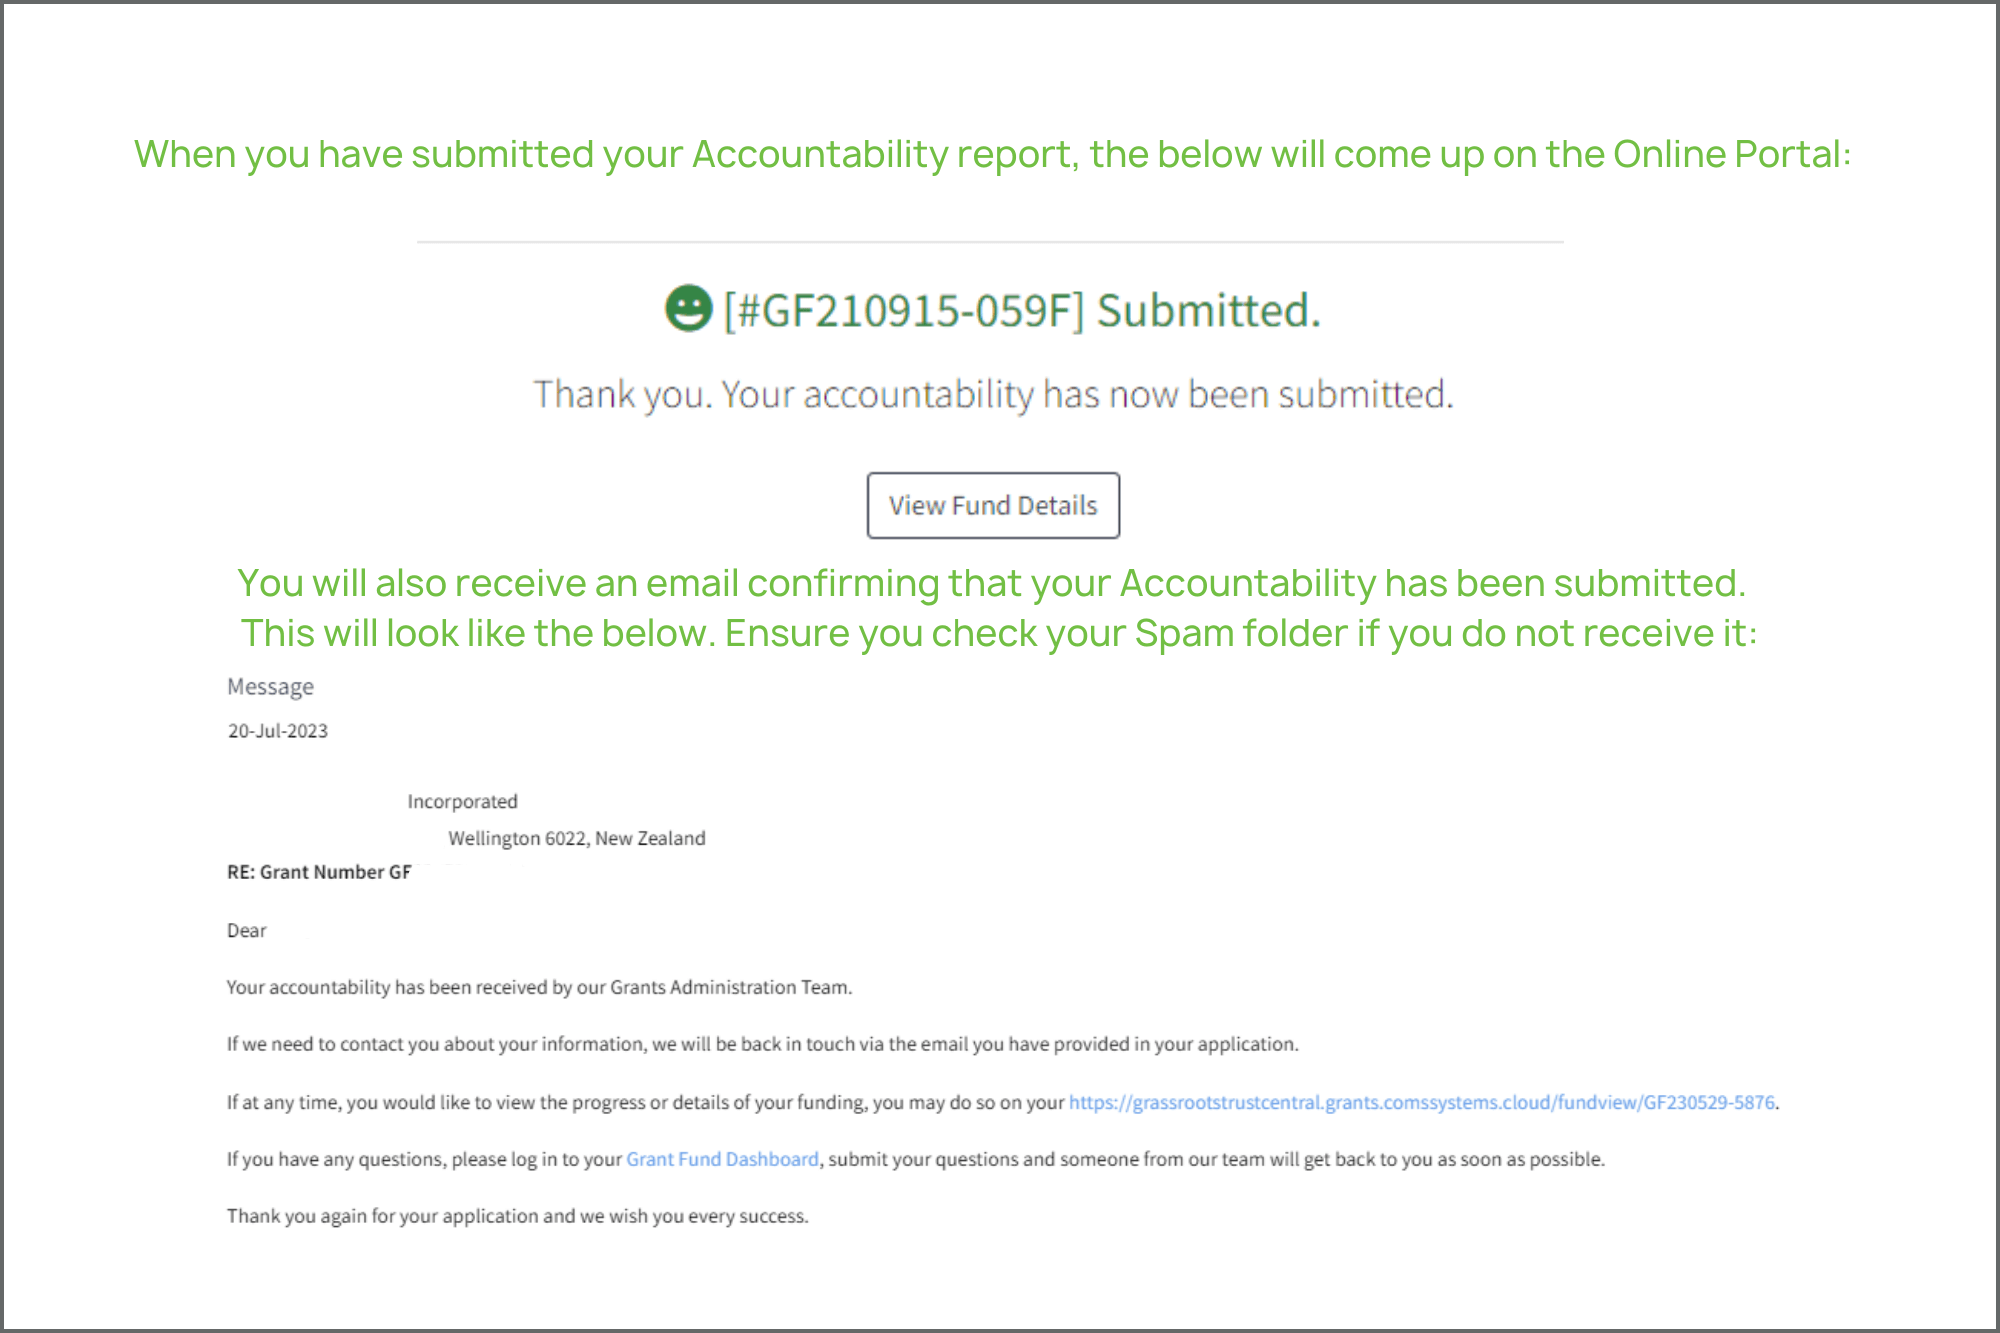
Task: Select the wish you every success line
Action: [x=518, y=1216]
